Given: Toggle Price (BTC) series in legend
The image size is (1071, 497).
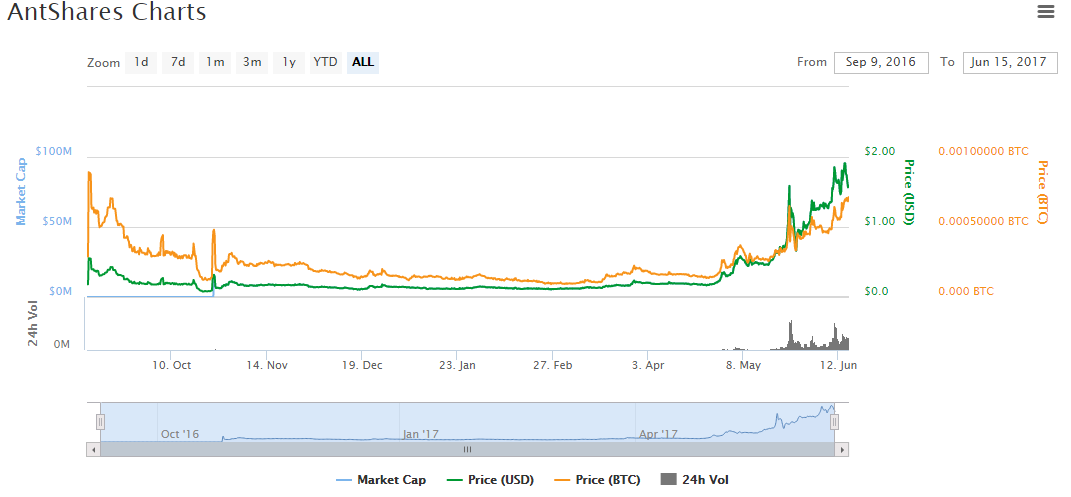Looking at the screenshot, I should [596, 480].
